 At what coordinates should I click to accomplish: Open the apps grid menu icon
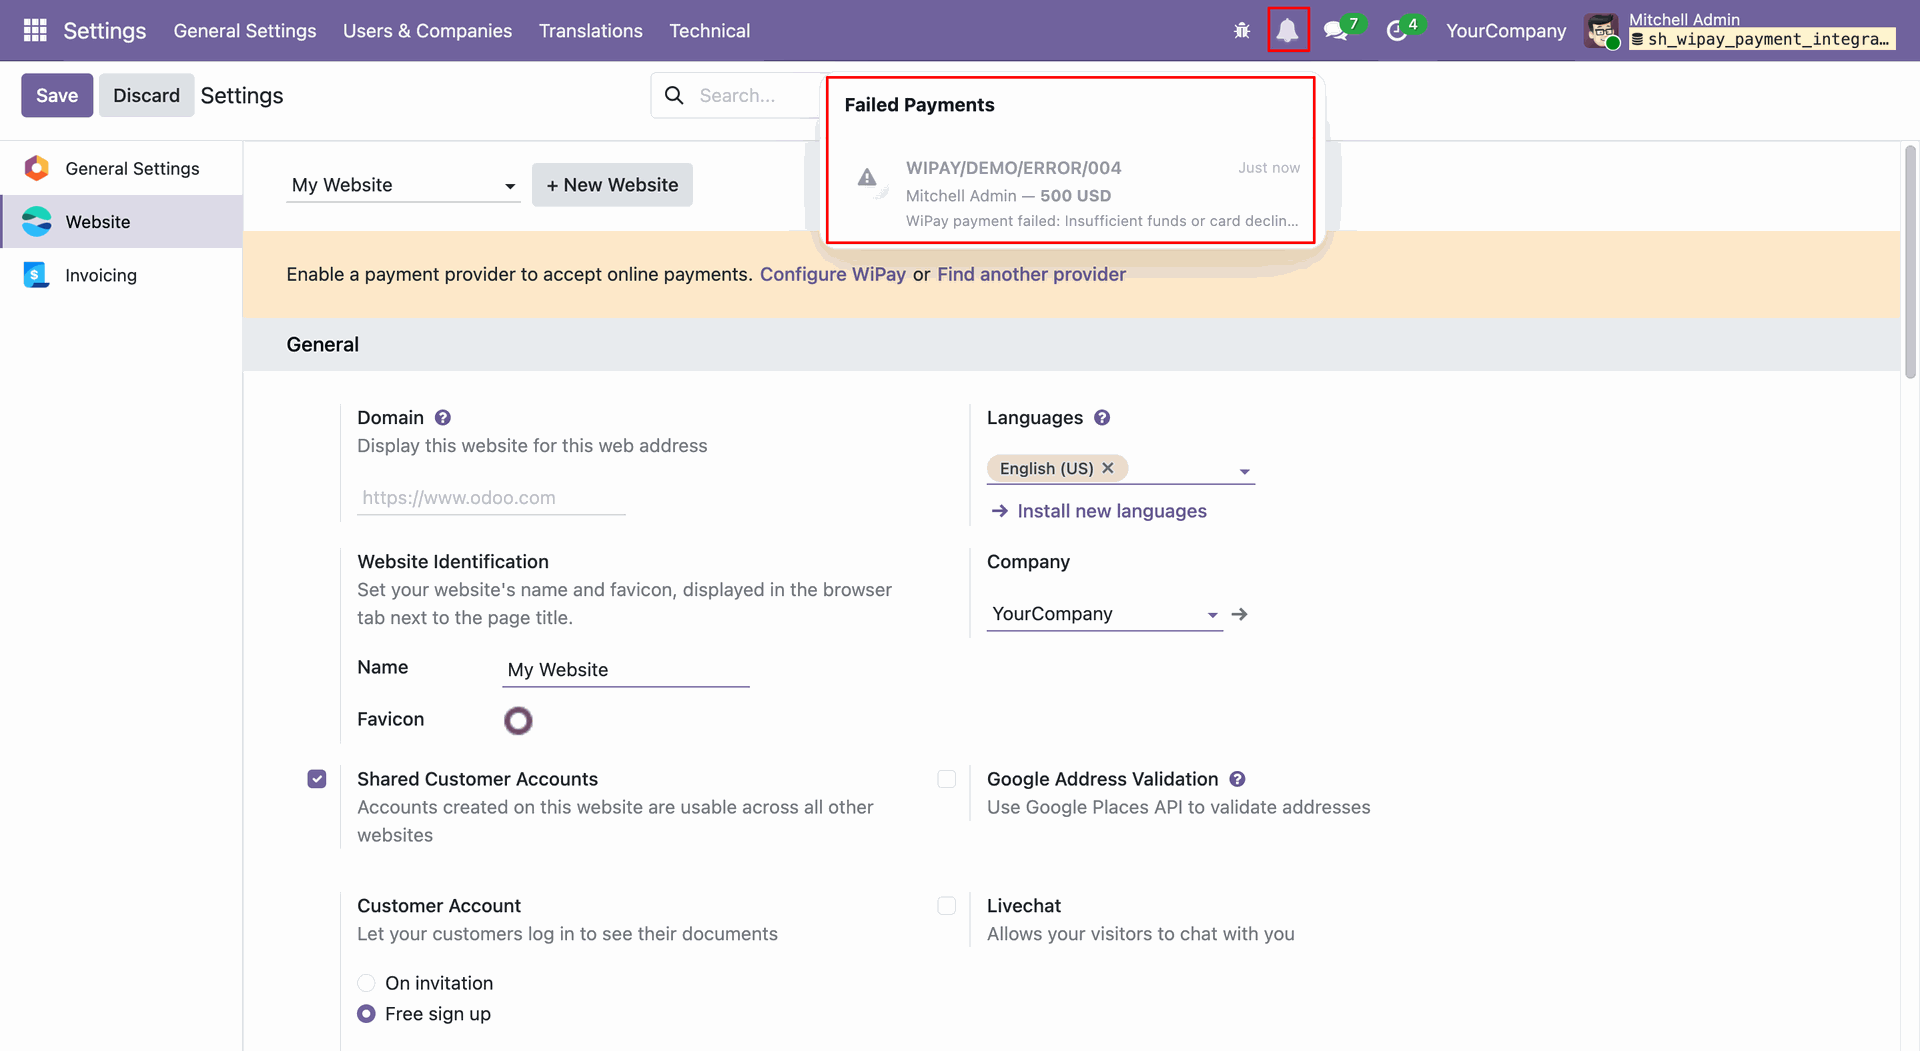click(x=35, y=31)
